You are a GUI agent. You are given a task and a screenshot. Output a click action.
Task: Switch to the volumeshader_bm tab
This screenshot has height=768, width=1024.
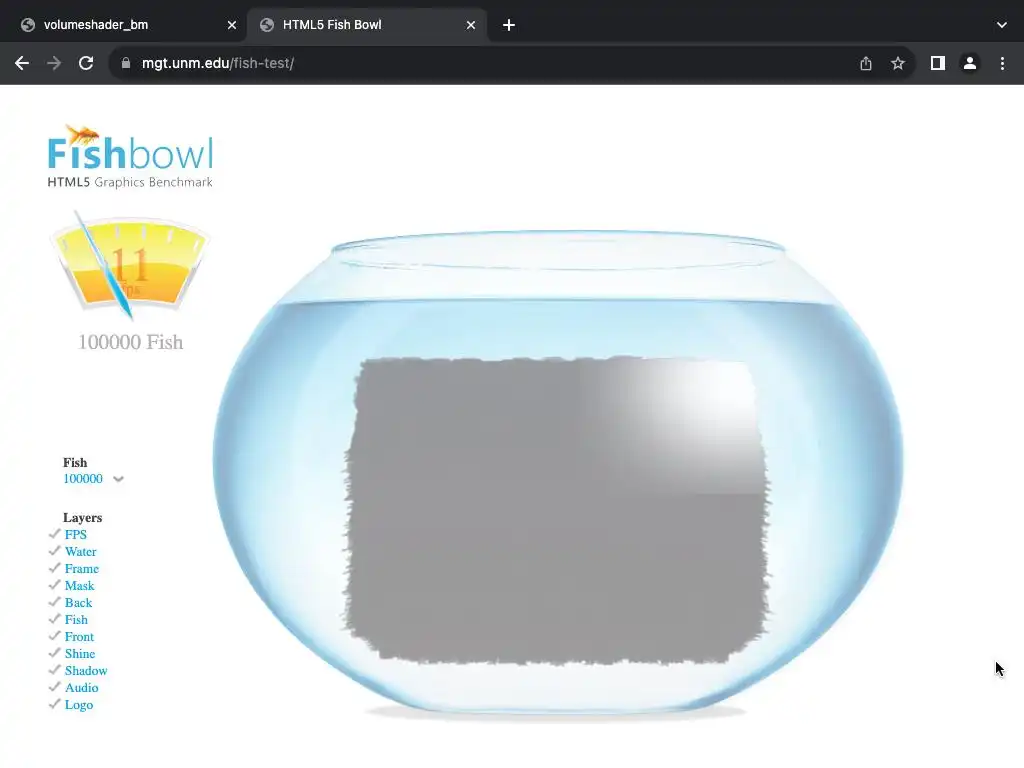[x=95, y=25]
